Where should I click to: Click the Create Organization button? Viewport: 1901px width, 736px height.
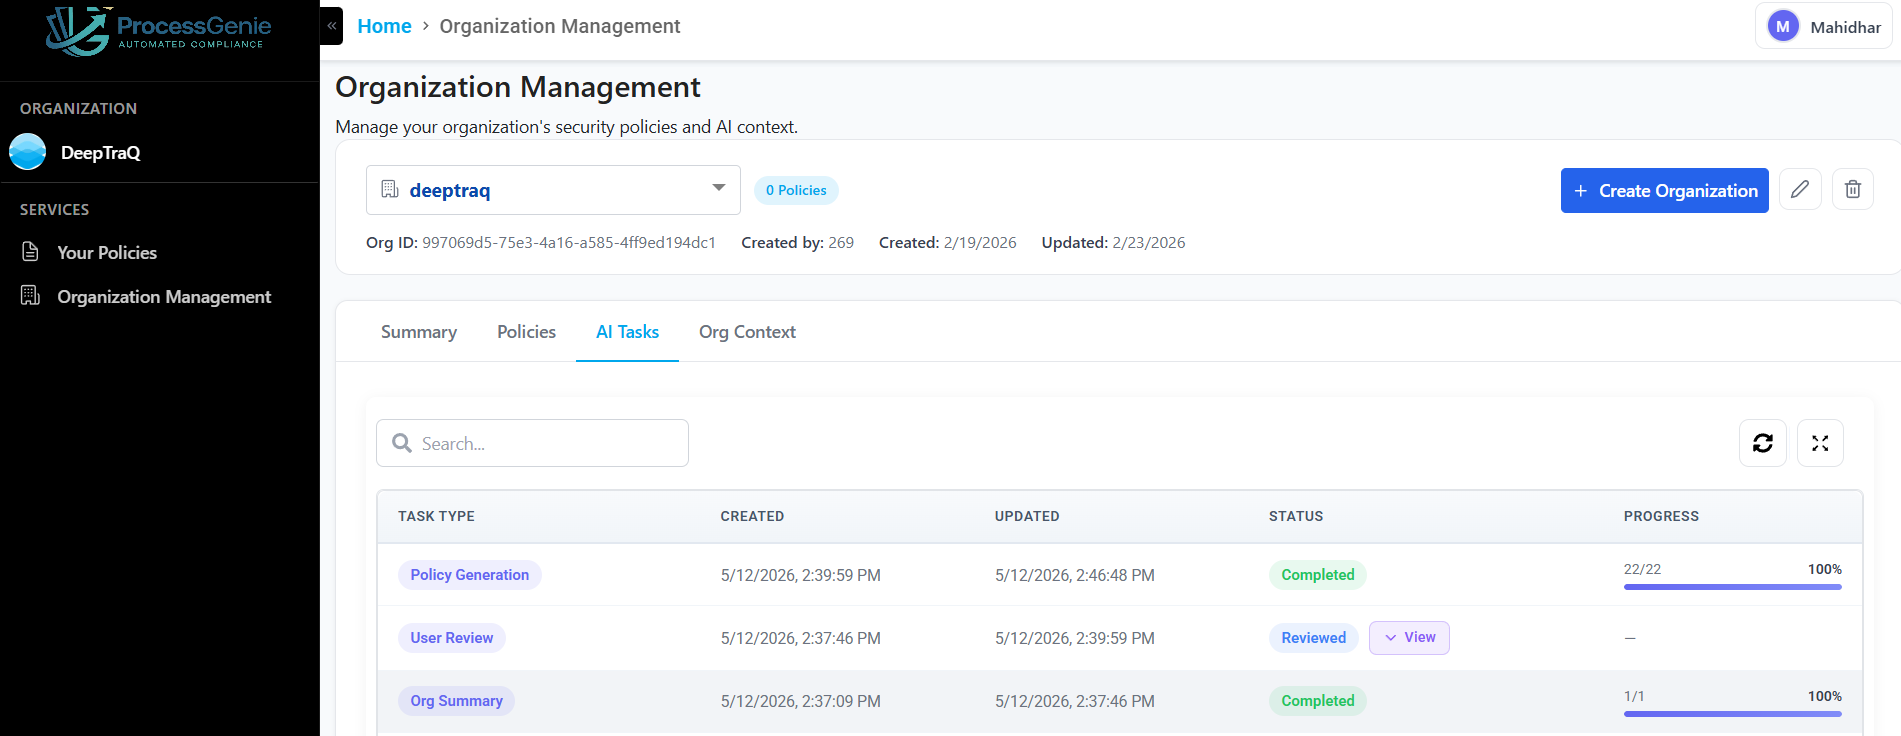pyautogui.click(x=1665, y=190)
